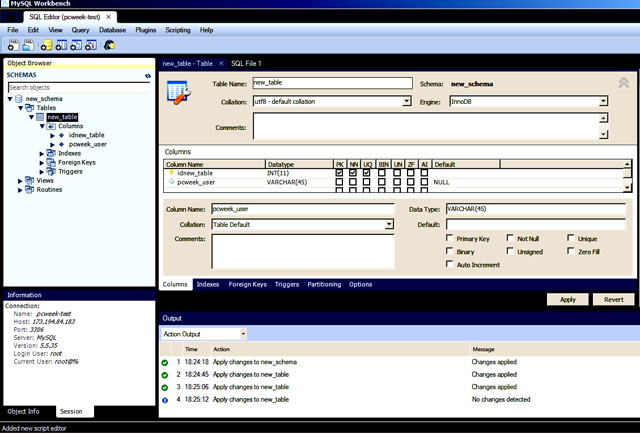Click the Table Name input field

(x=332, y=83)
